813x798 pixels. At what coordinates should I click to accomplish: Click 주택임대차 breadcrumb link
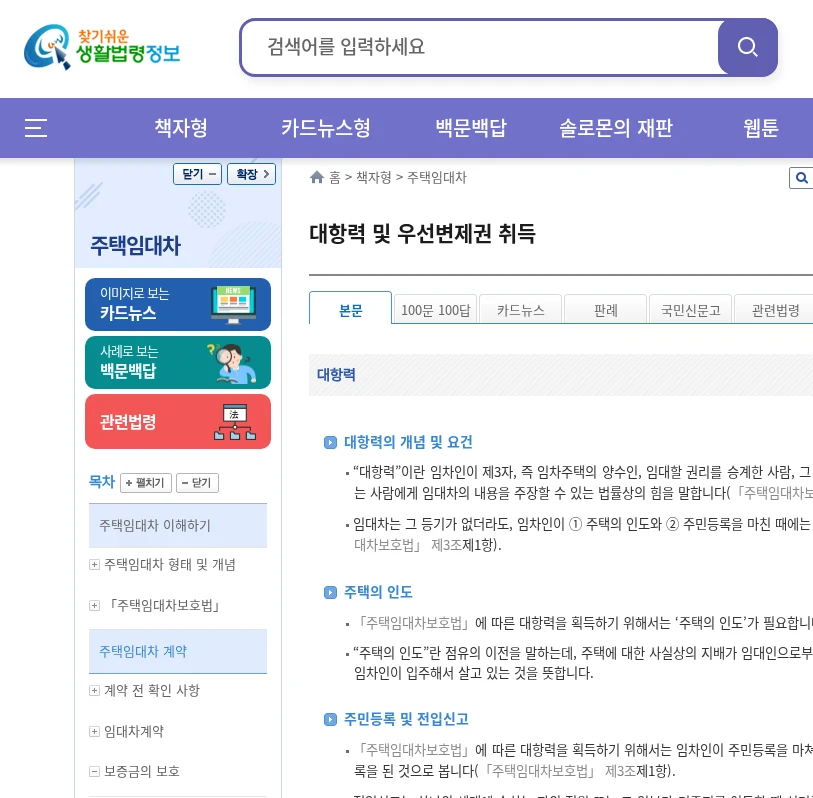pos(437,178)
